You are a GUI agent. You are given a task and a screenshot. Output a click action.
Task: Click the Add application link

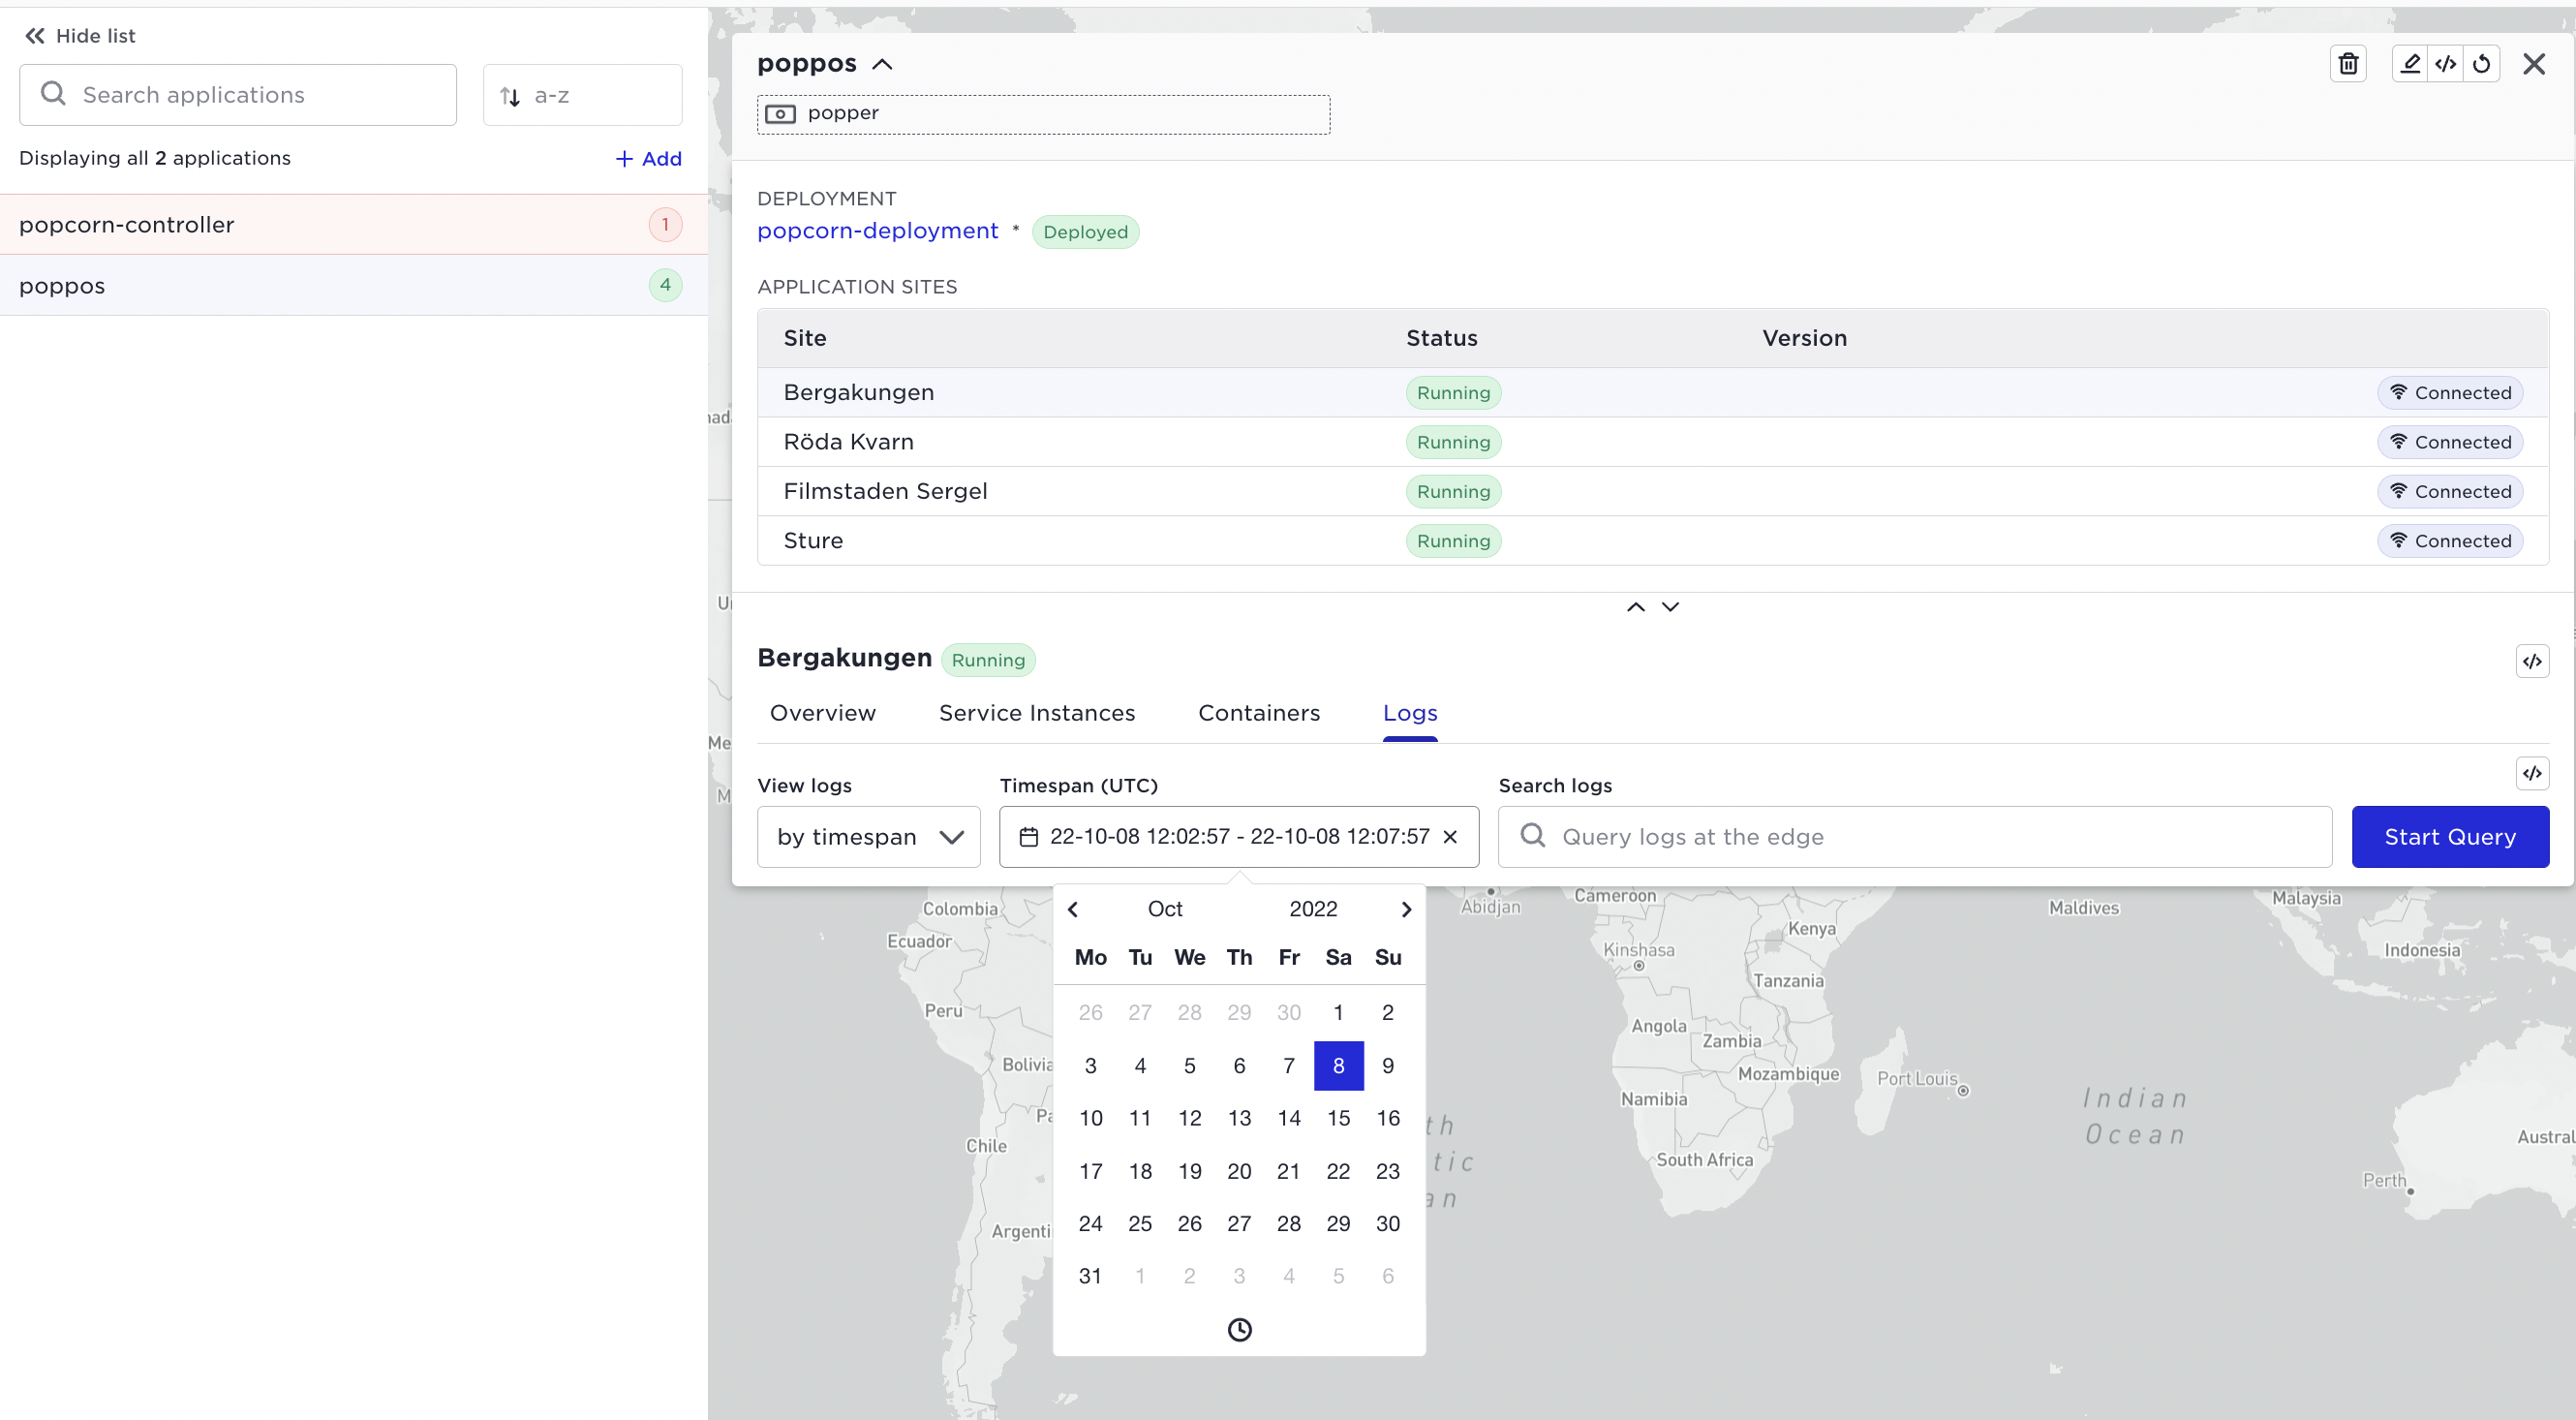[x=648, y=159]
